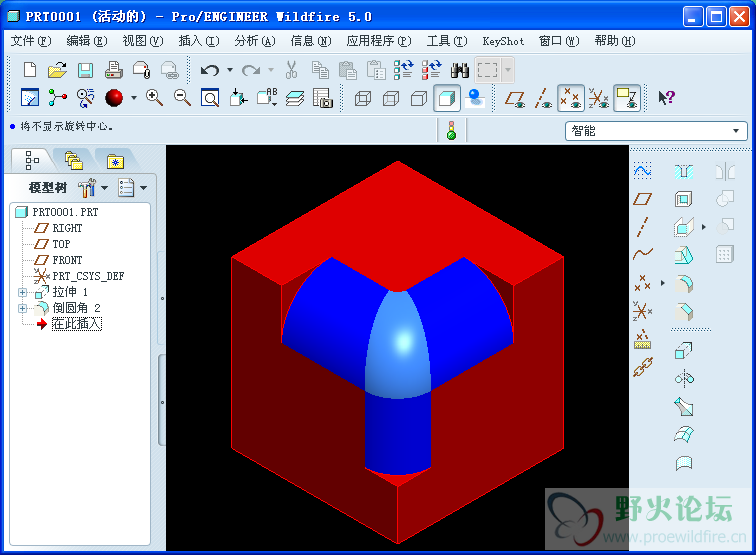Click the Zoom Out magnifier
756x555 pixels.
182,98
